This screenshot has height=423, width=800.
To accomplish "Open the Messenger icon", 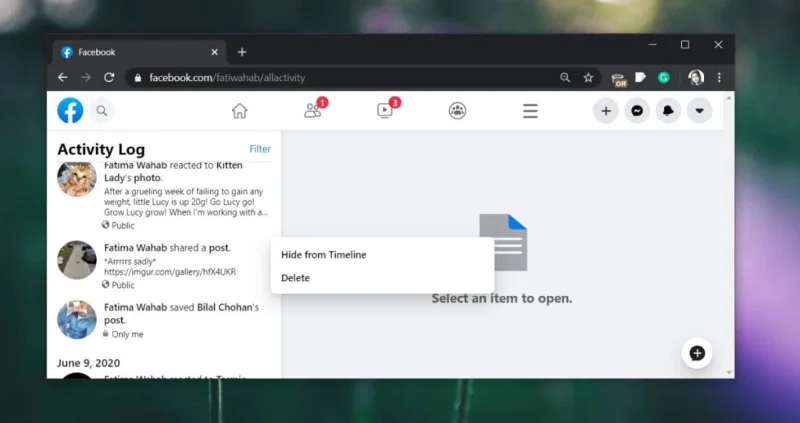I will (637, 111).
